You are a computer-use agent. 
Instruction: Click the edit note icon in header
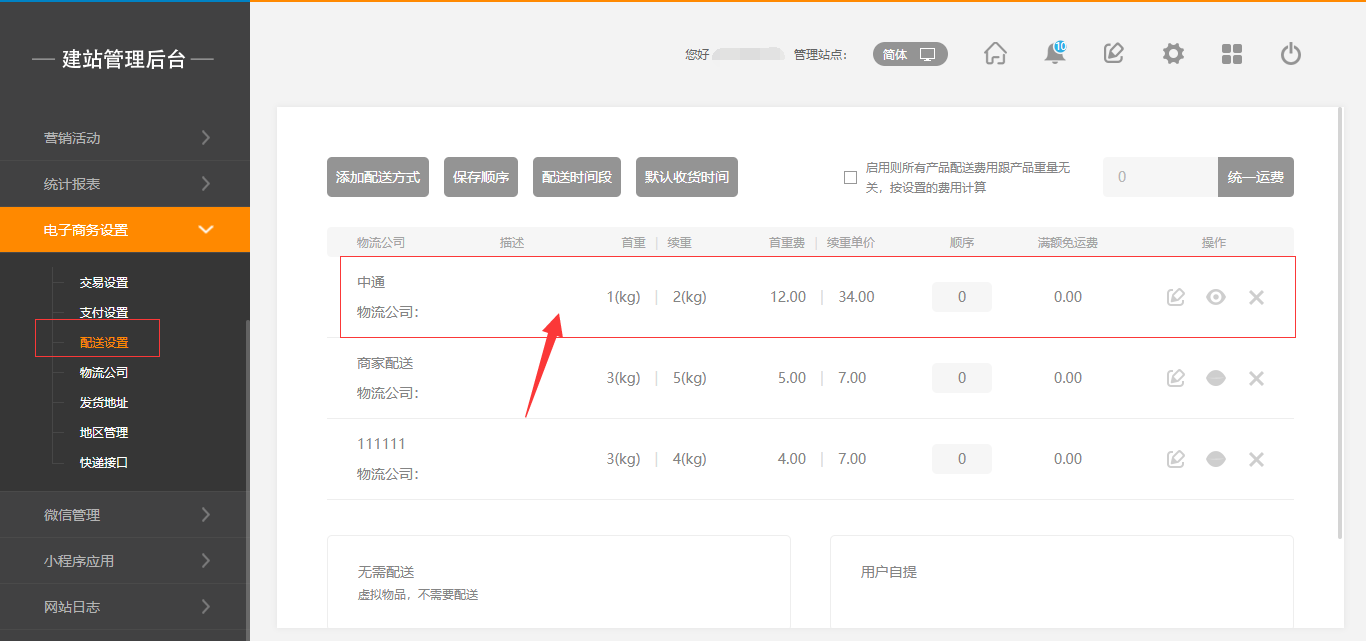[1114, 54]
